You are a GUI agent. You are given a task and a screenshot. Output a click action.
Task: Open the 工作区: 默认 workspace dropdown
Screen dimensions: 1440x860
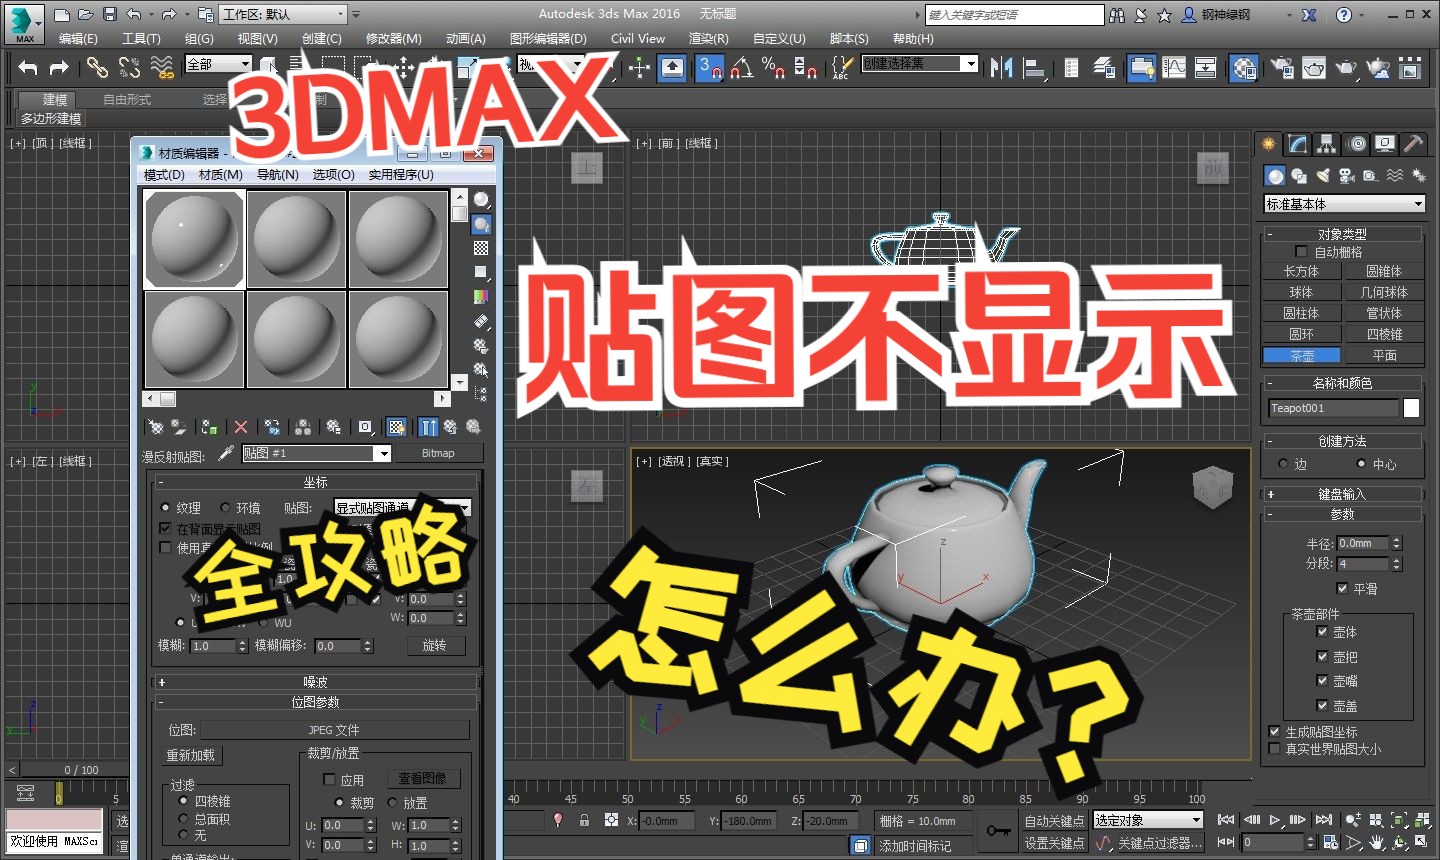(283, 14)
